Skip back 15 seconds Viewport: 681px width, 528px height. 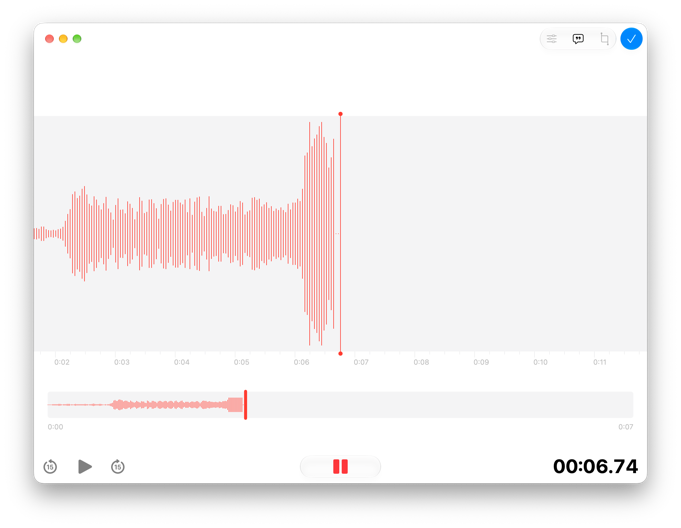(x=50, y=467)
